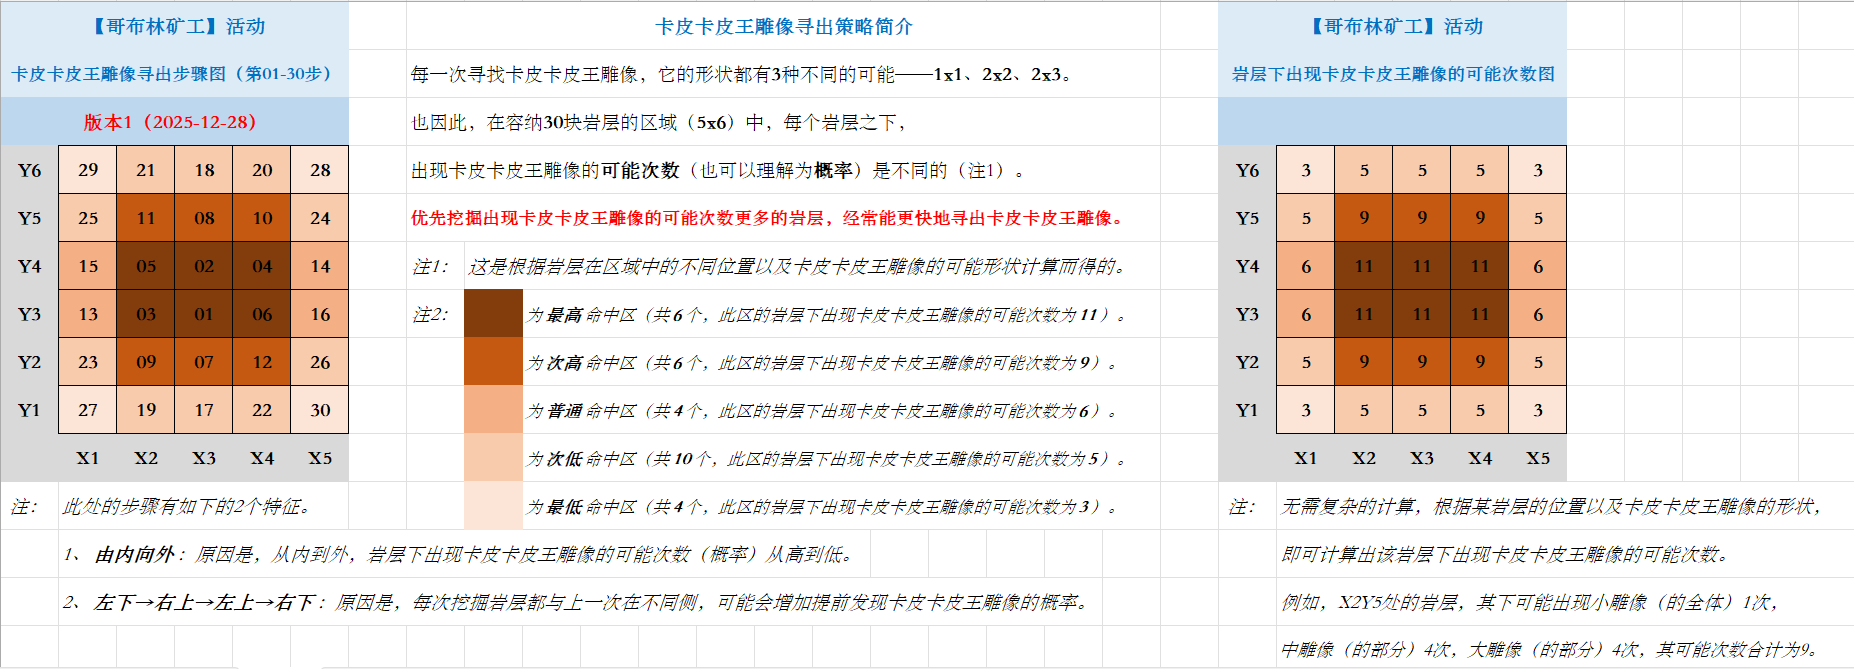Select the 岩层下出现卡皮卡皮王雕像的可能次数图 header

coord(1393,74)
